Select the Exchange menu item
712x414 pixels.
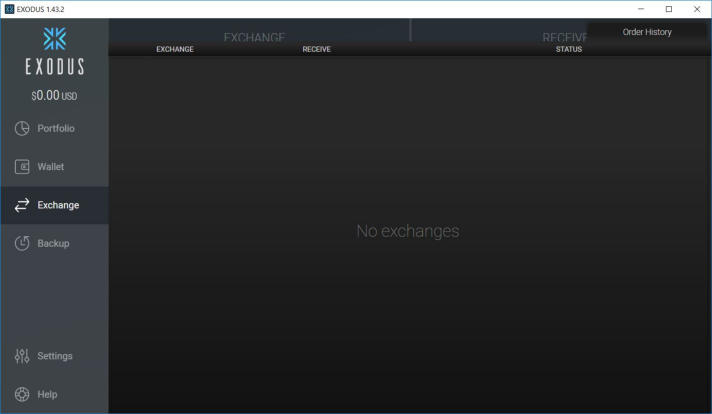tap(54, 205)
